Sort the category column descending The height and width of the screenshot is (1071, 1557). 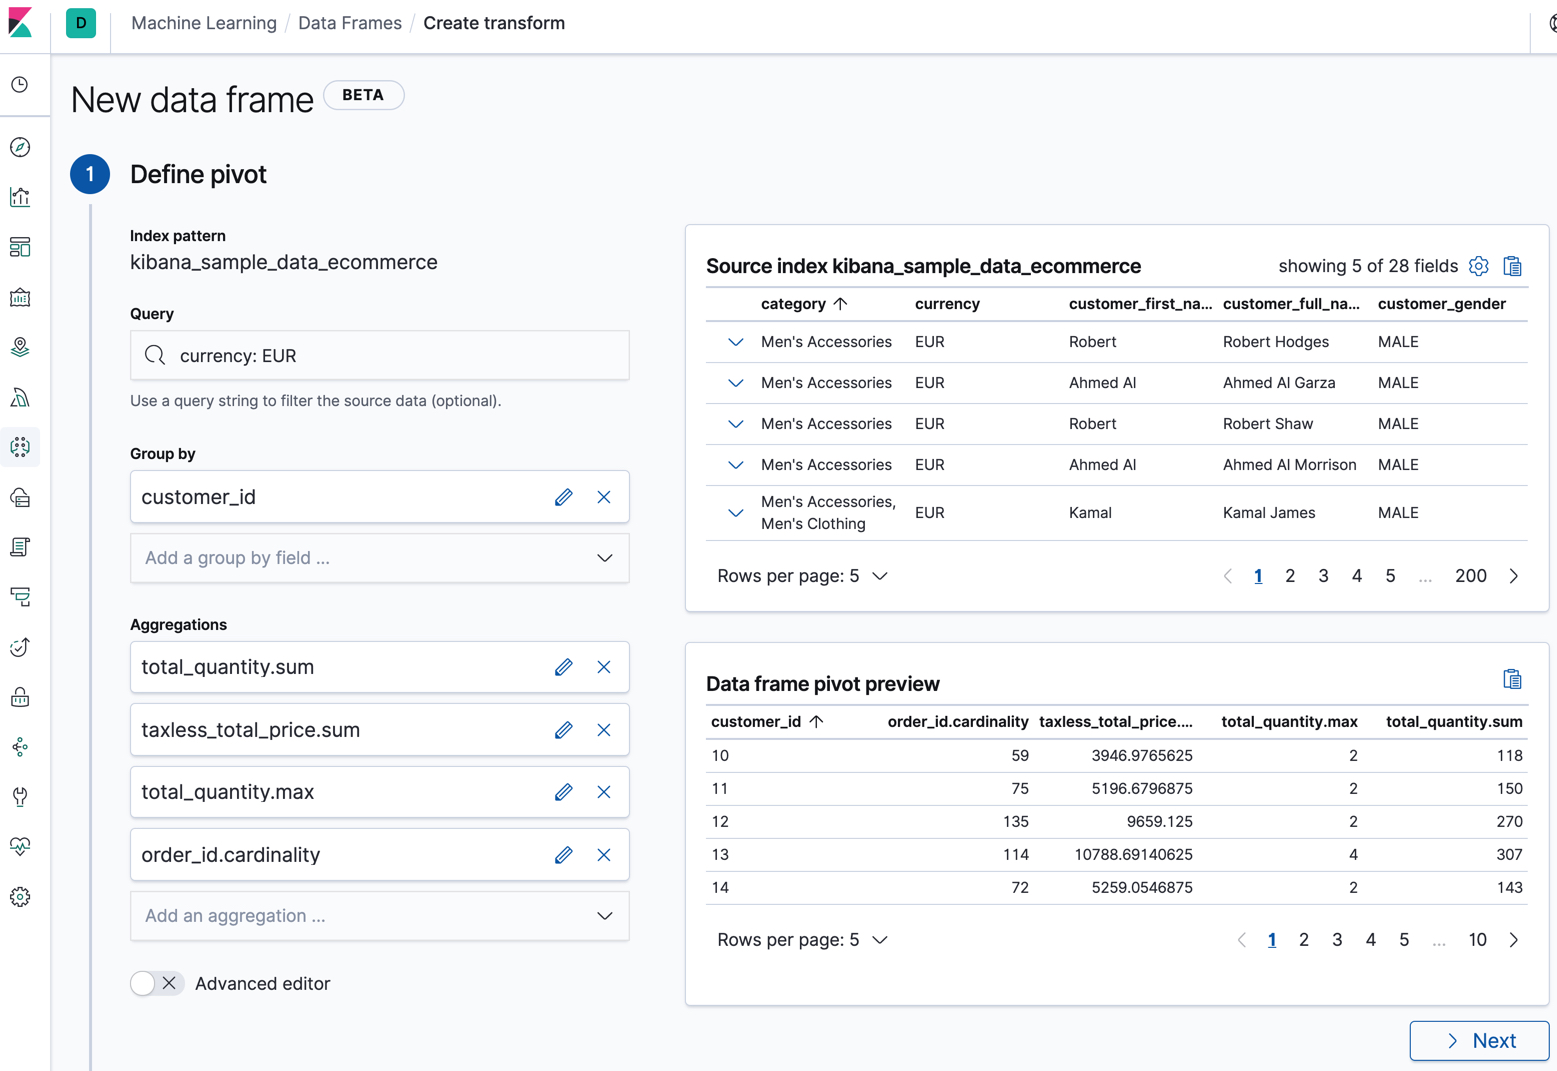point(801,303)
